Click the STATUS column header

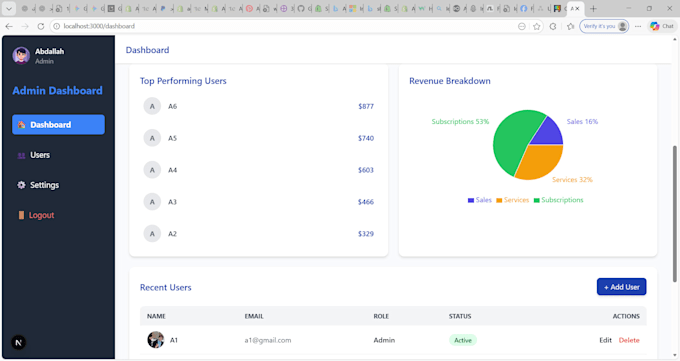click(460, 316)
